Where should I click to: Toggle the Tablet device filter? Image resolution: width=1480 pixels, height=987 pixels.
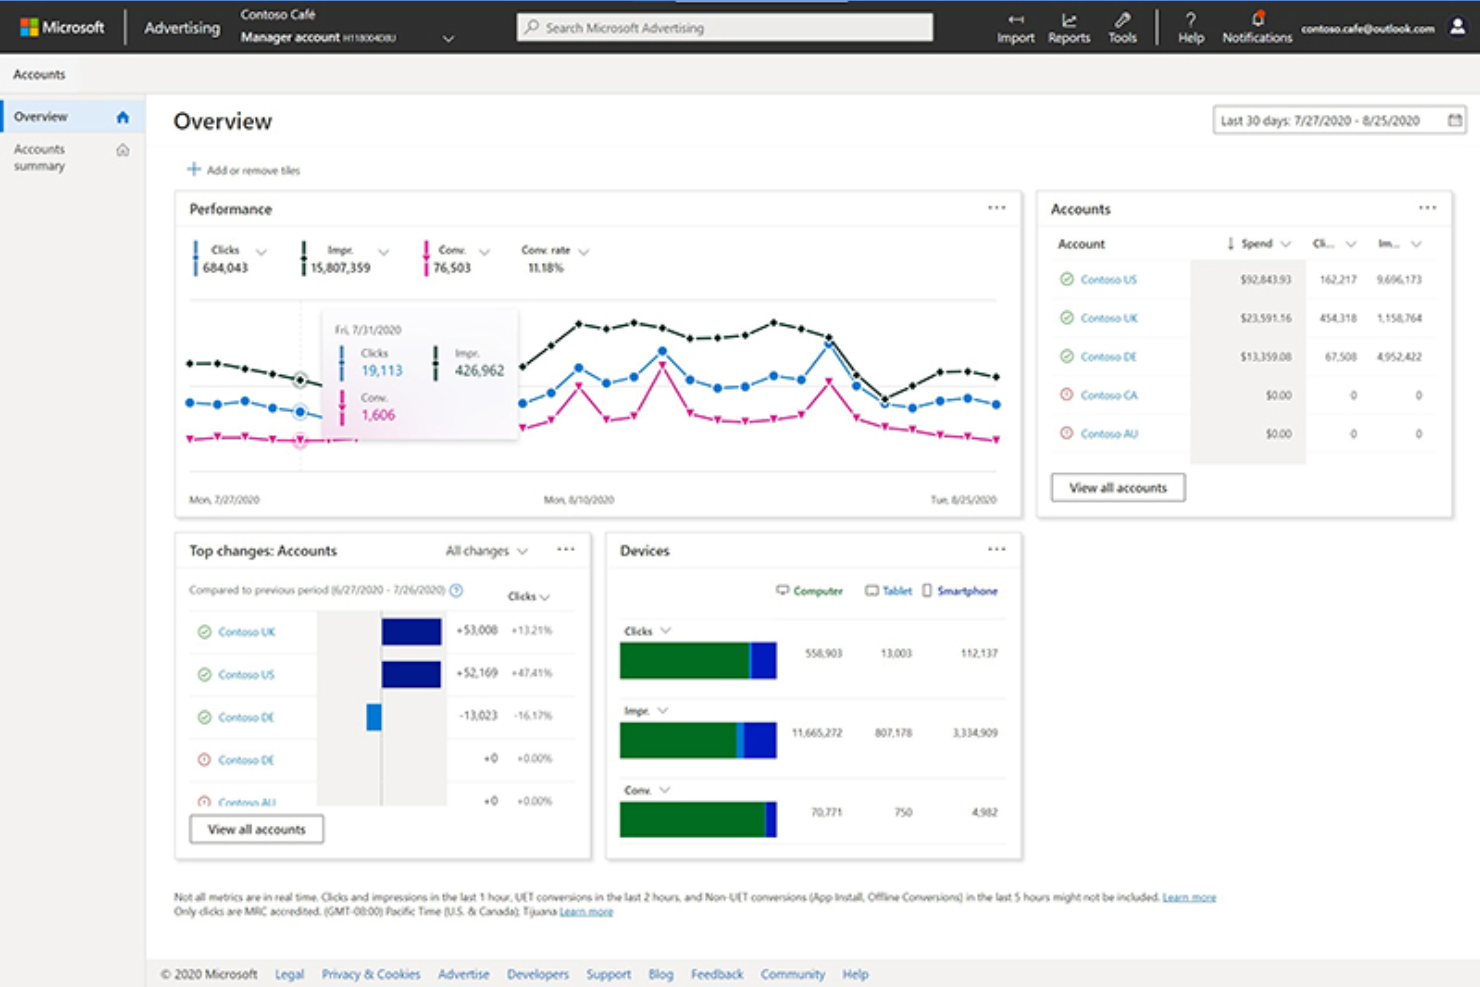click(x=888, y=591)
